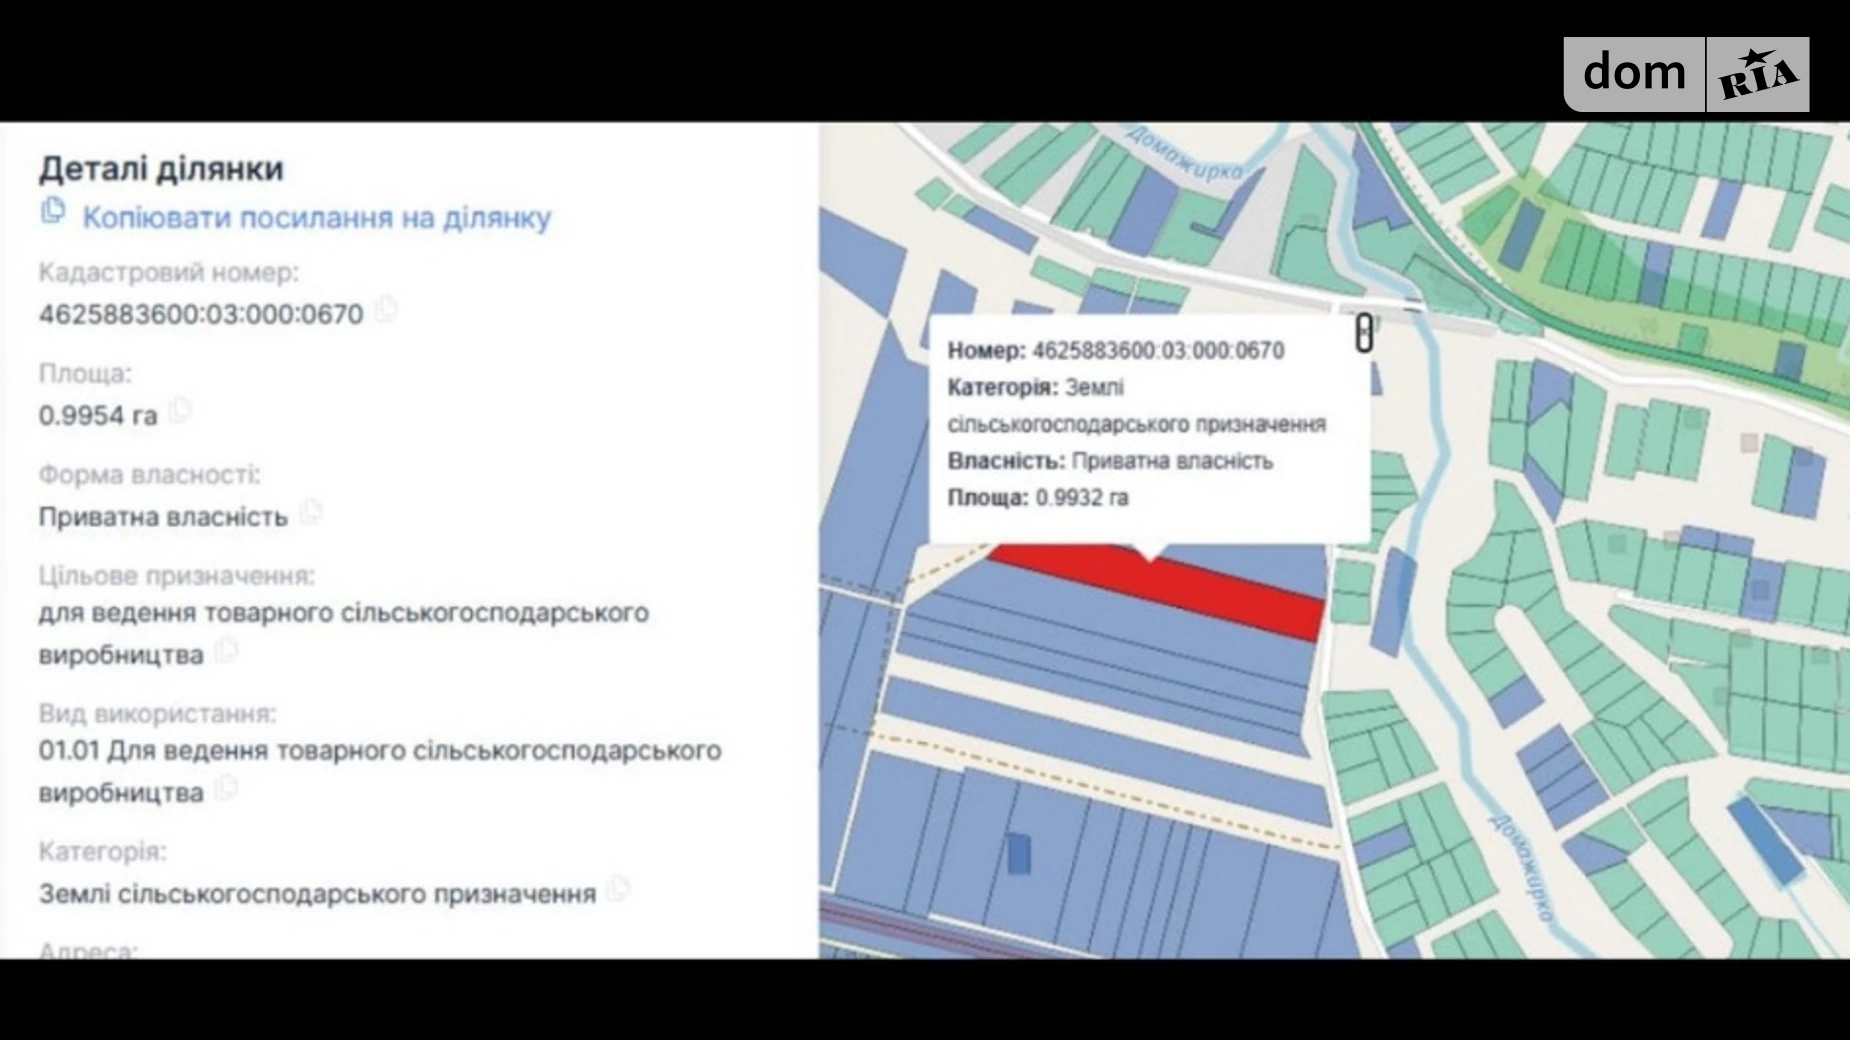Click the Адреса section at panel bottom
Screen dimensions: 1850x1040
[x=85, y=950]
